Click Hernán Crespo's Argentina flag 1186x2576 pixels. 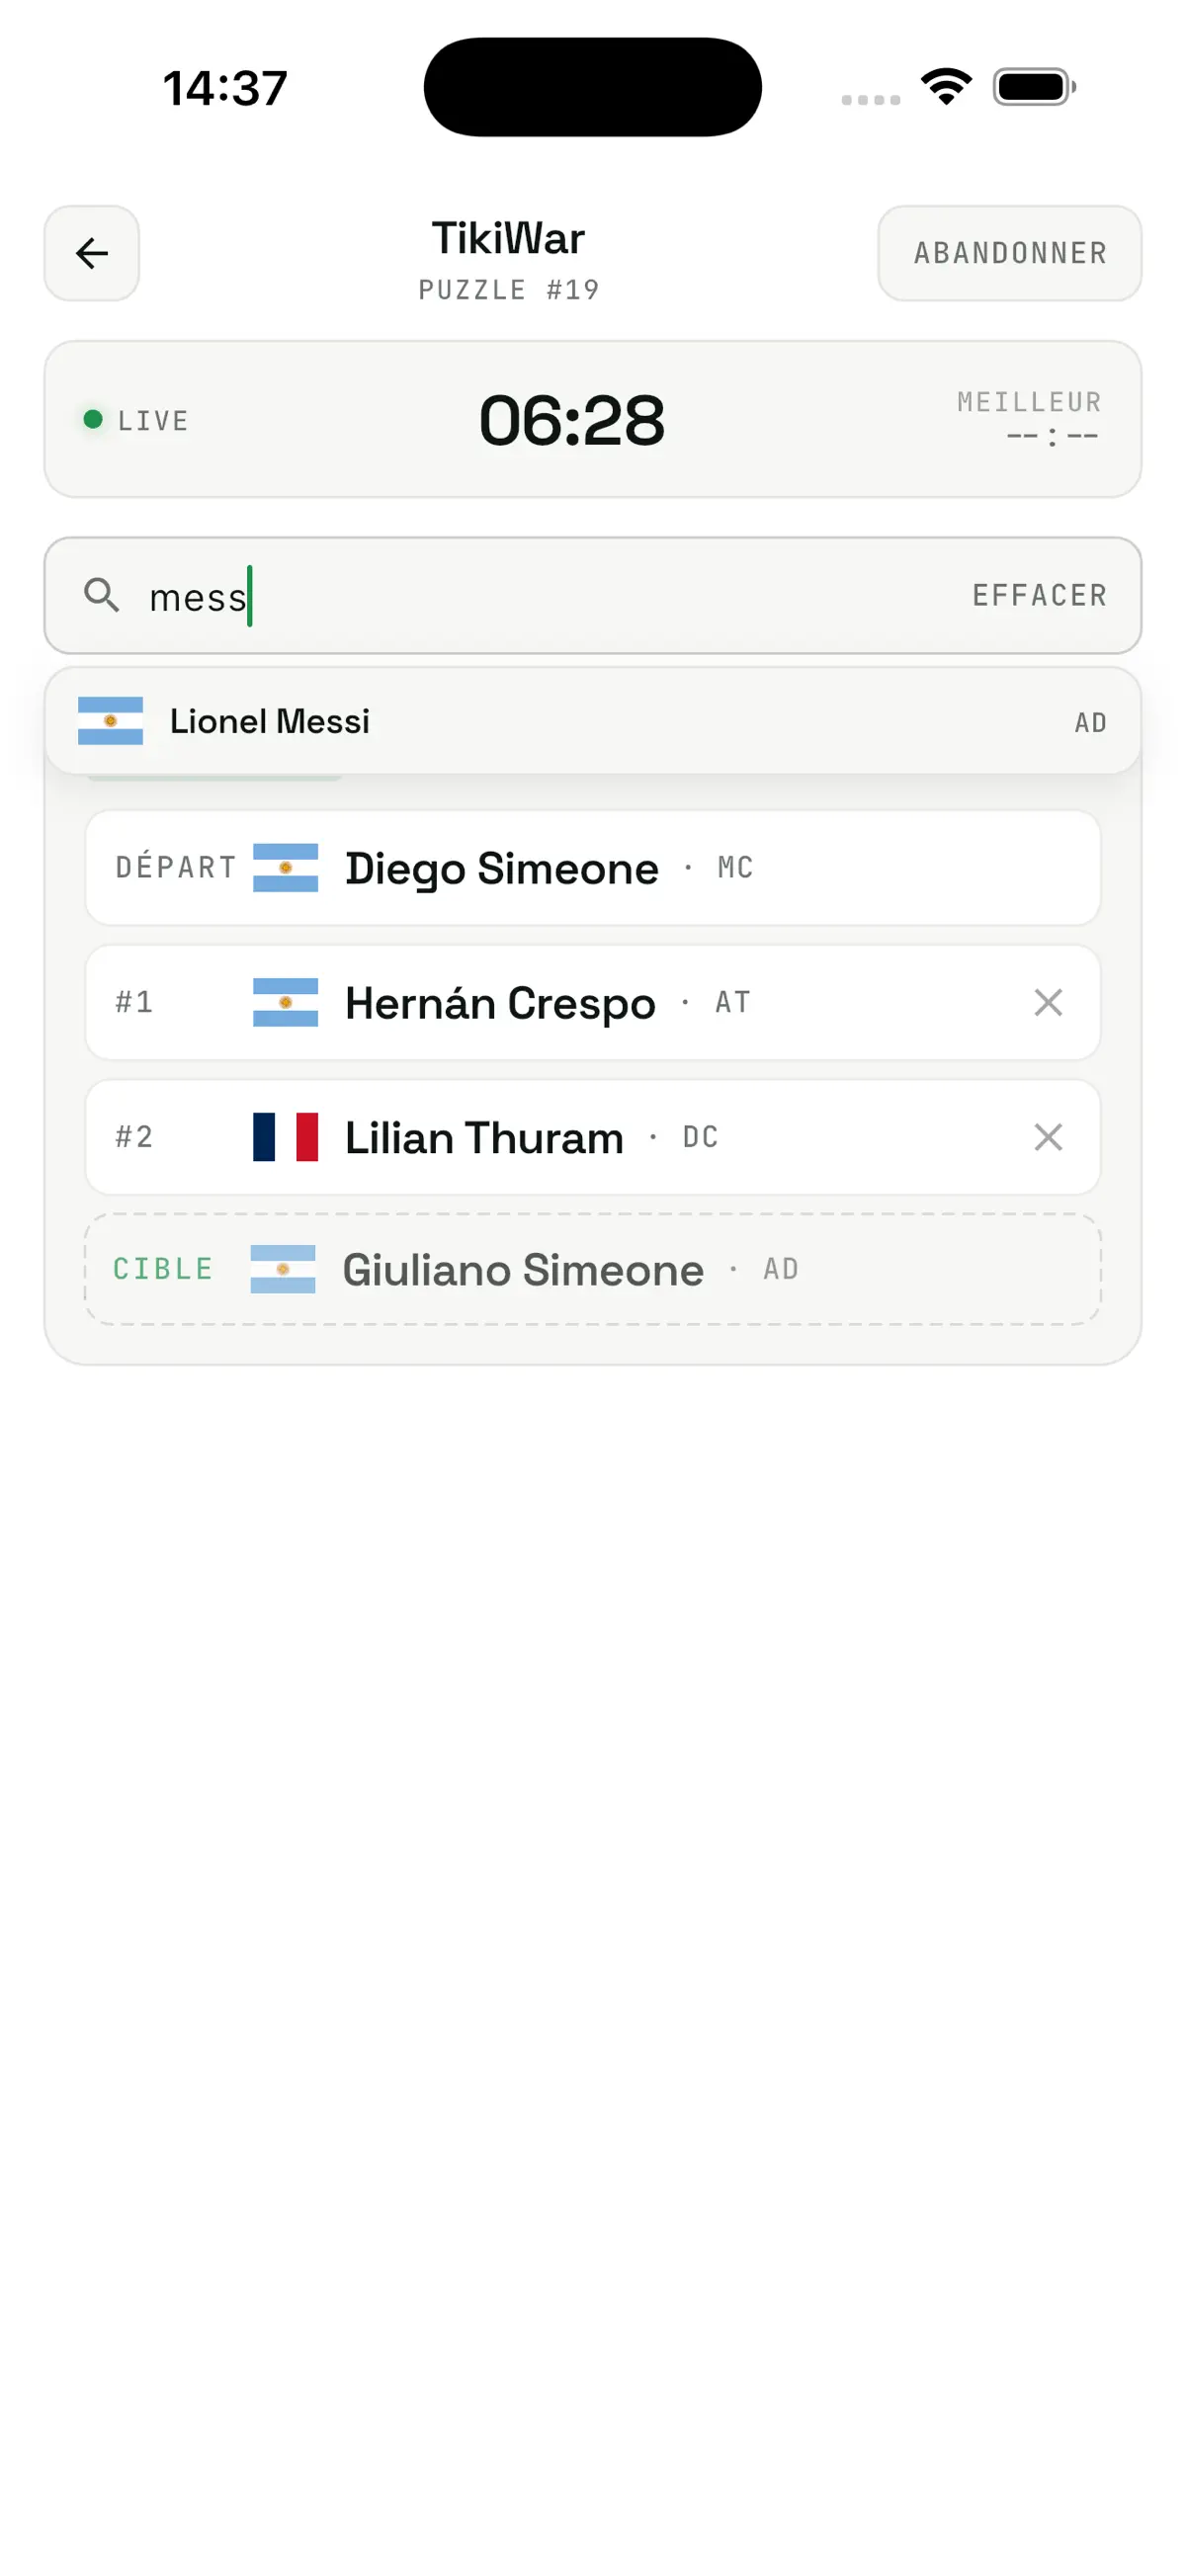click(x=285, y=1002)
